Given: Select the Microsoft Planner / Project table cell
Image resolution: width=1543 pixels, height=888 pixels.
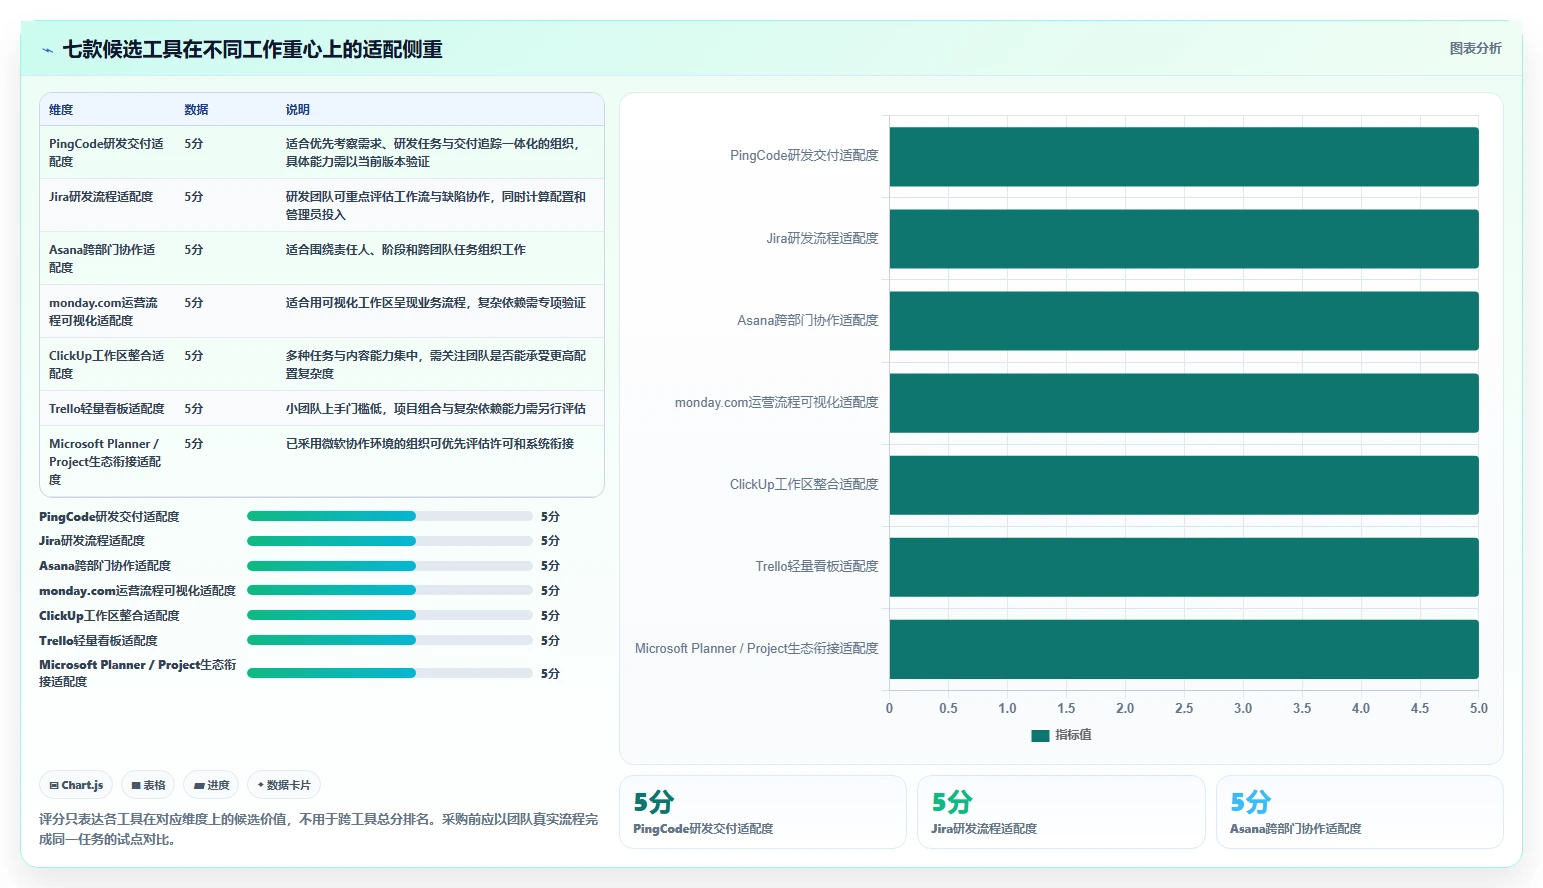Looking at the screenshot, I should click(x=107, y=461).
